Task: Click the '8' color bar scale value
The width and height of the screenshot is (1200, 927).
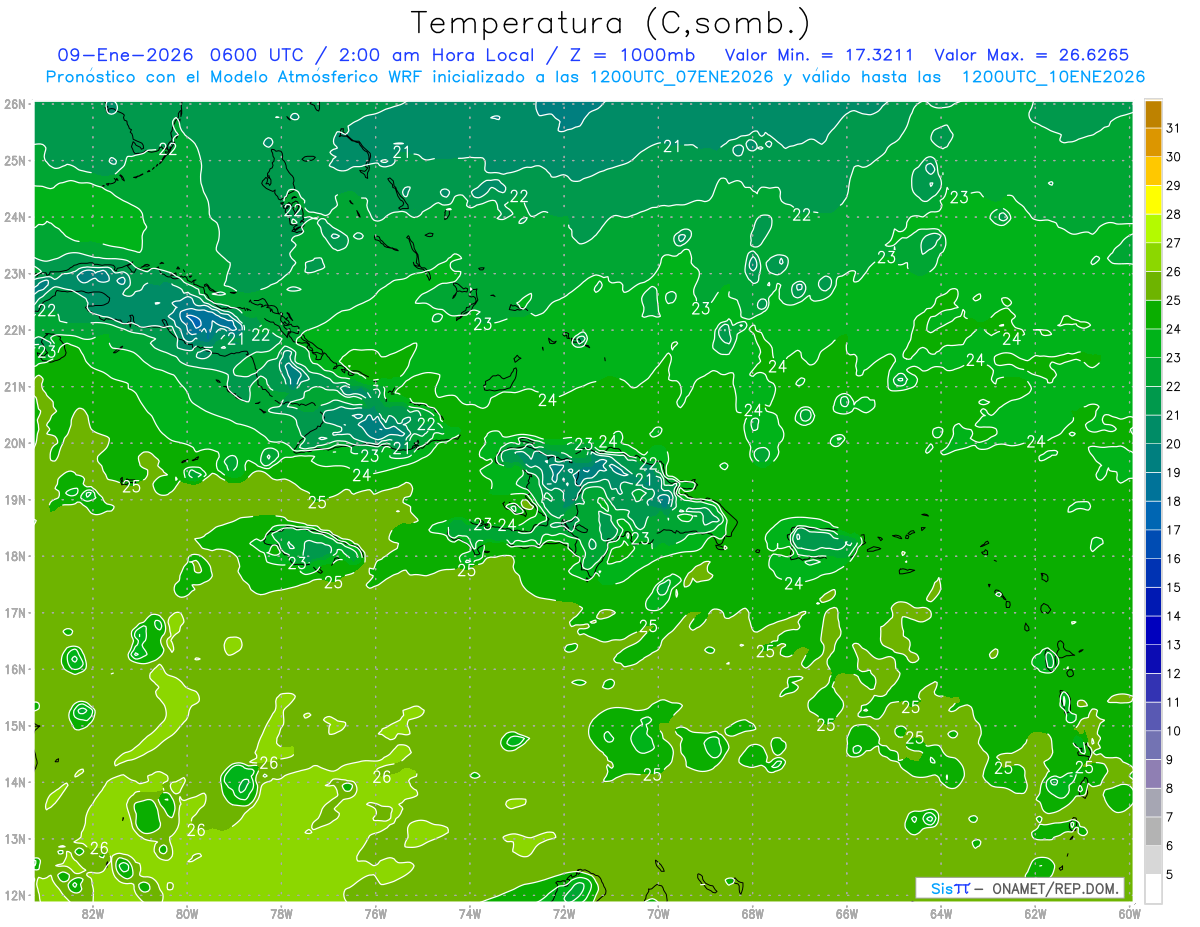Action: [x=1170, y=788]
